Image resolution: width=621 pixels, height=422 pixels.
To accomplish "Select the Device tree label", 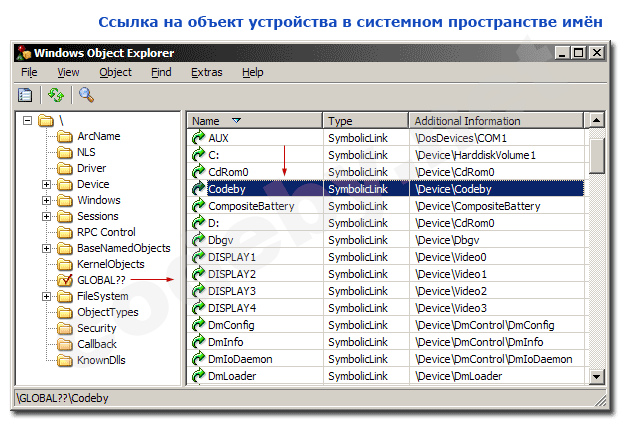I will tap(93, 184).
